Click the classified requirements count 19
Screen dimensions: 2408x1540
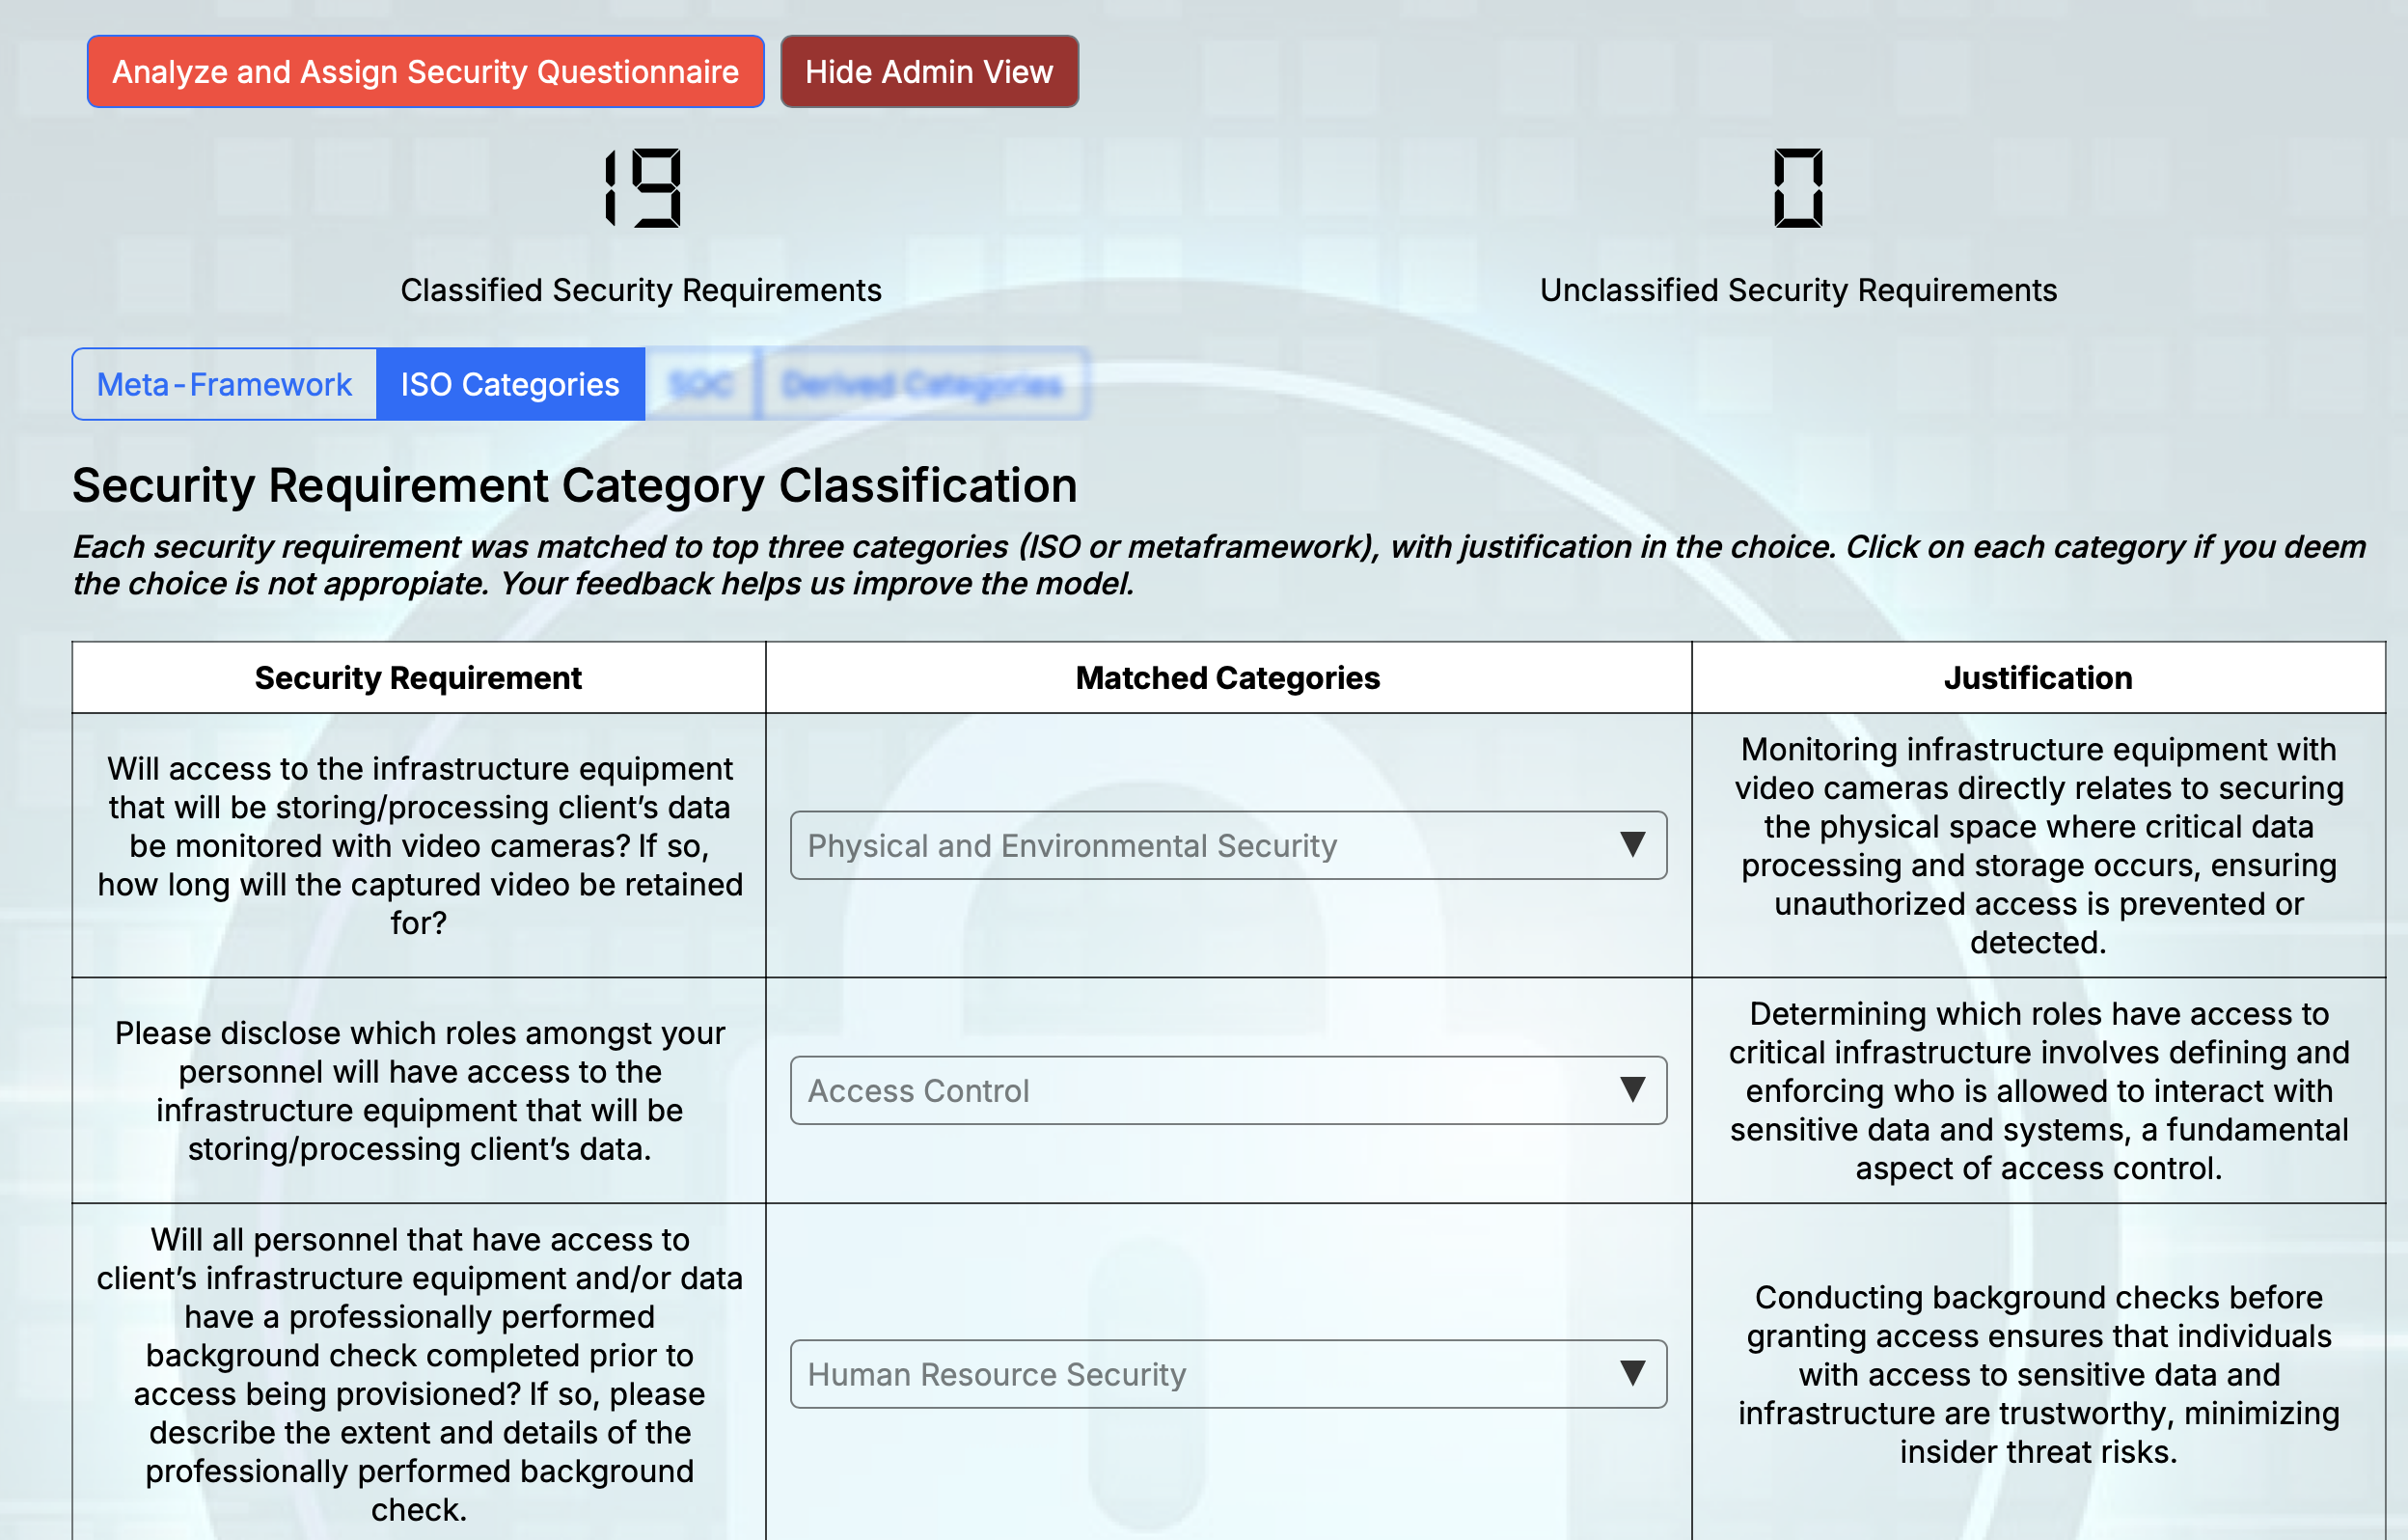pos(643,188)
